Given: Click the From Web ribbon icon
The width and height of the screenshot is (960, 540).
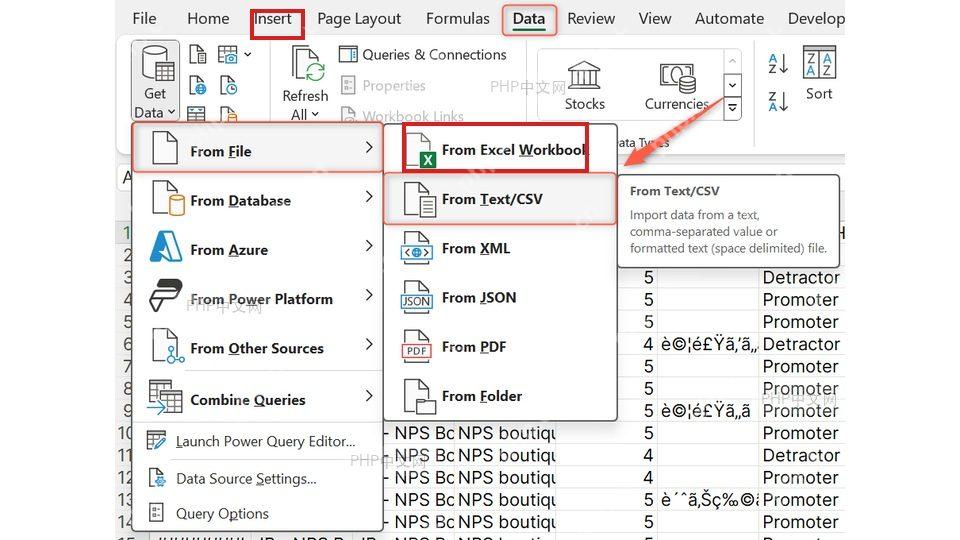Looking at the screenshot, I should coord(197,85).
